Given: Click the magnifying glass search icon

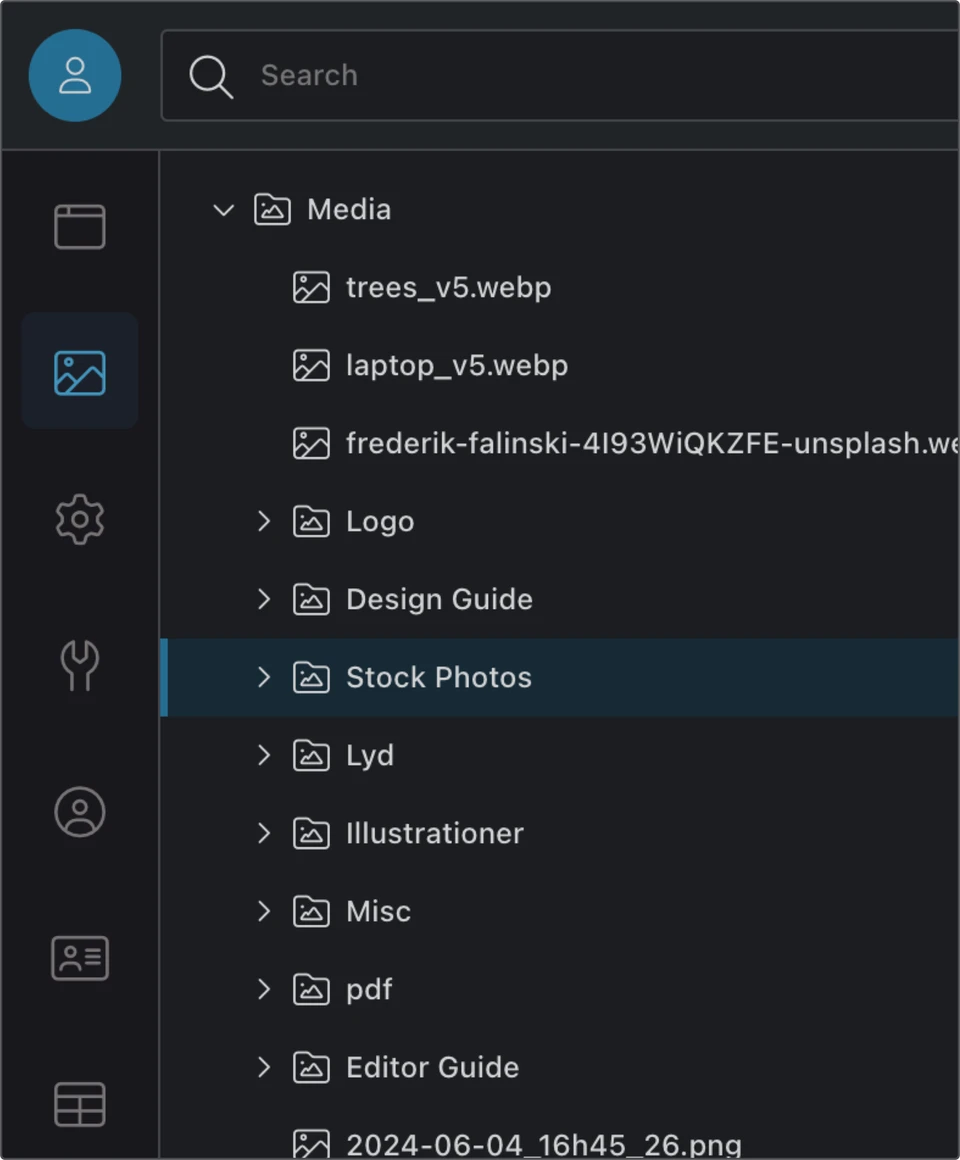Looking at the screenshot, I should (211, 76).
